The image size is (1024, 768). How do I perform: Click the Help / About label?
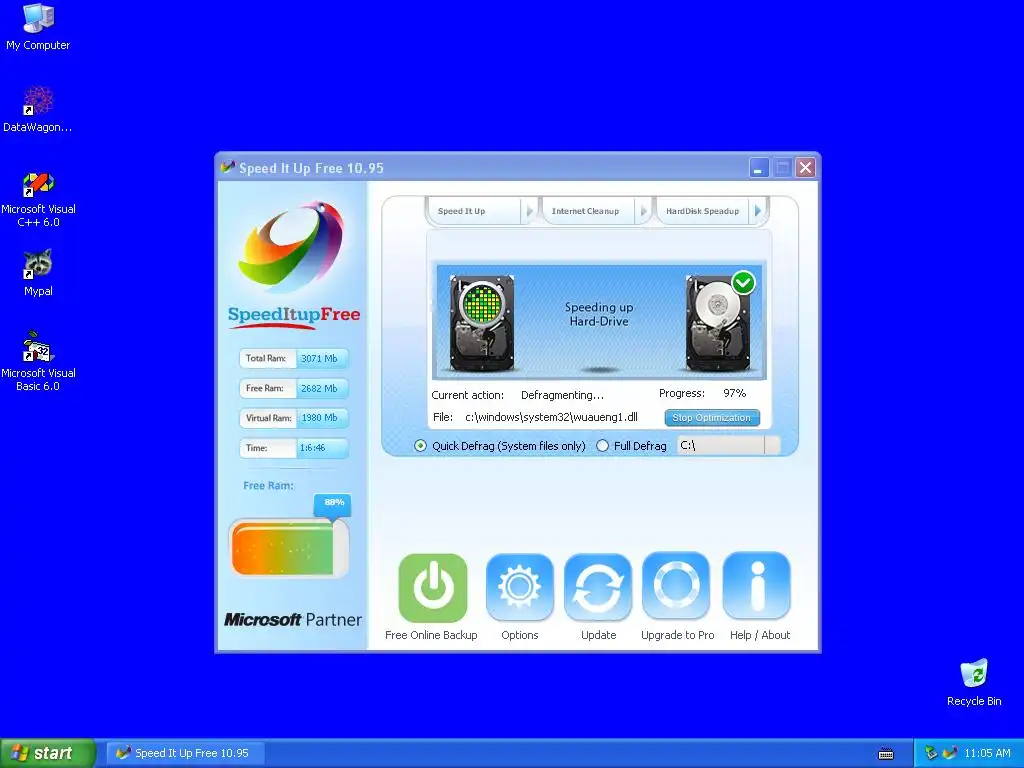point(760,635)
